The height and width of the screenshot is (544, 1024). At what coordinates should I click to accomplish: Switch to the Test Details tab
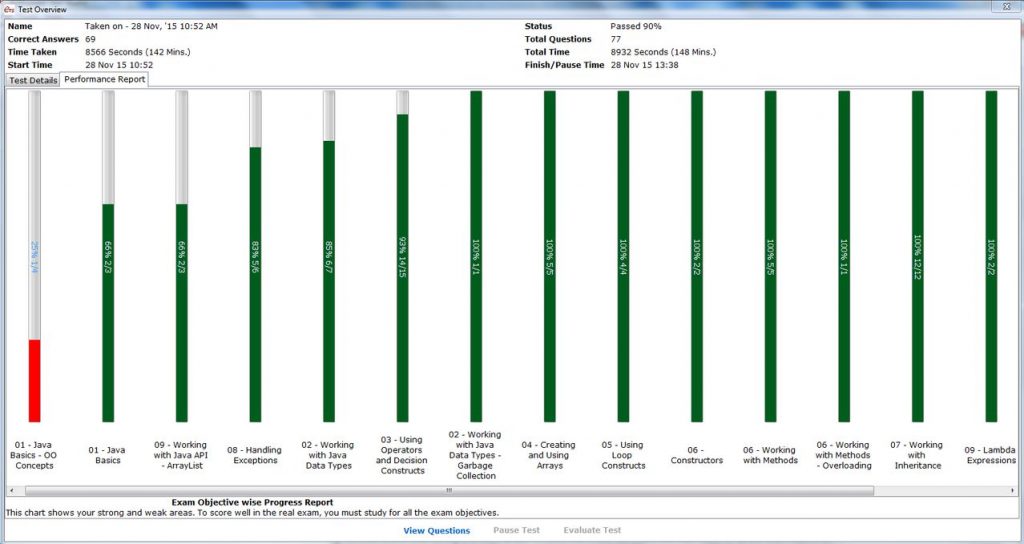32,80
